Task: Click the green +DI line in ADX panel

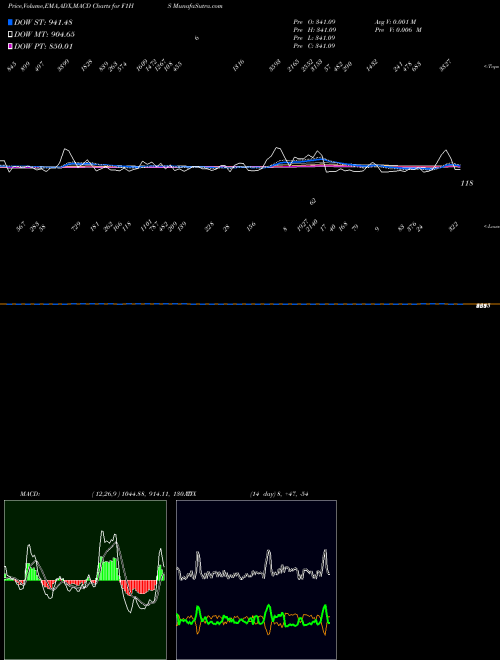Action: (x=253, y=617)
